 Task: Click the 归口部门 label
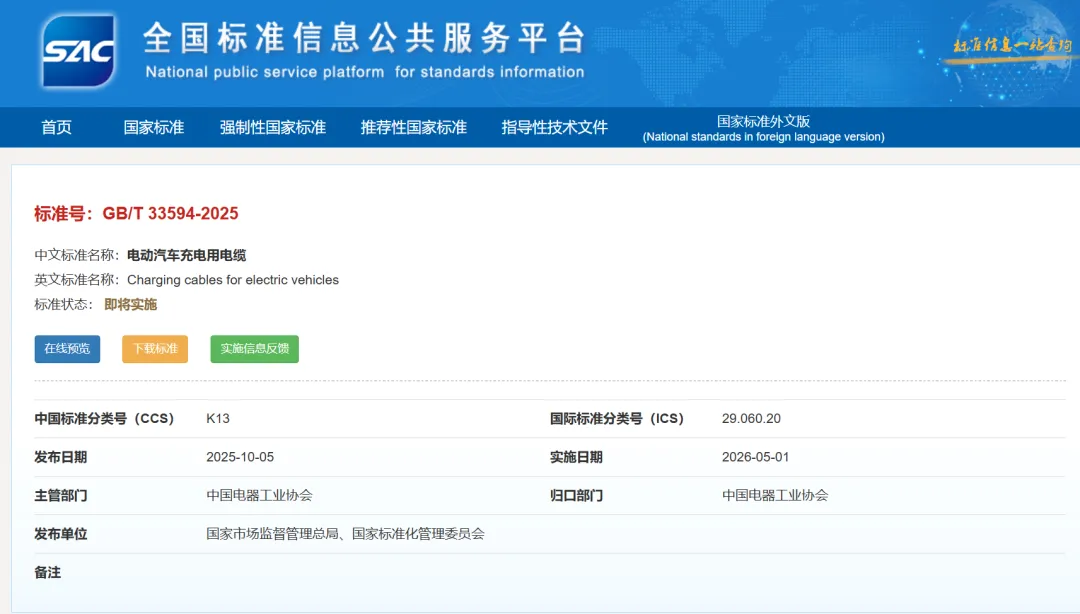coord(577,495)
